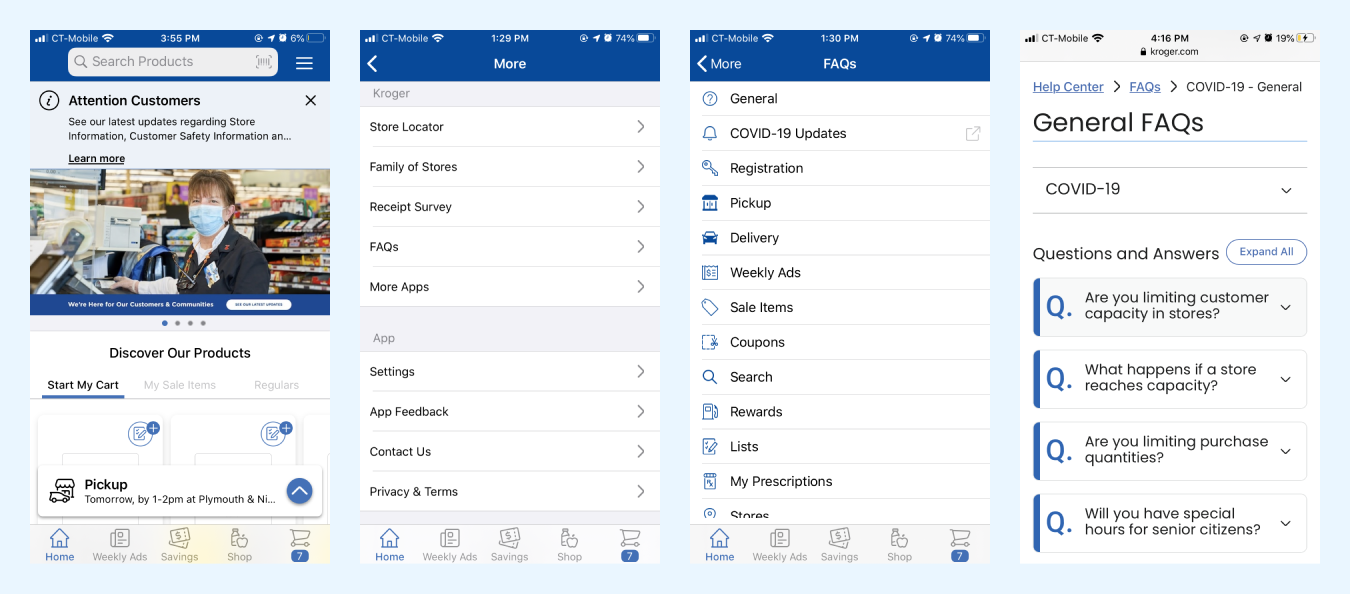Select Search magnifier FAQ icon
The height and width of the screenshot is (594, 1350).
click(710, 377)
